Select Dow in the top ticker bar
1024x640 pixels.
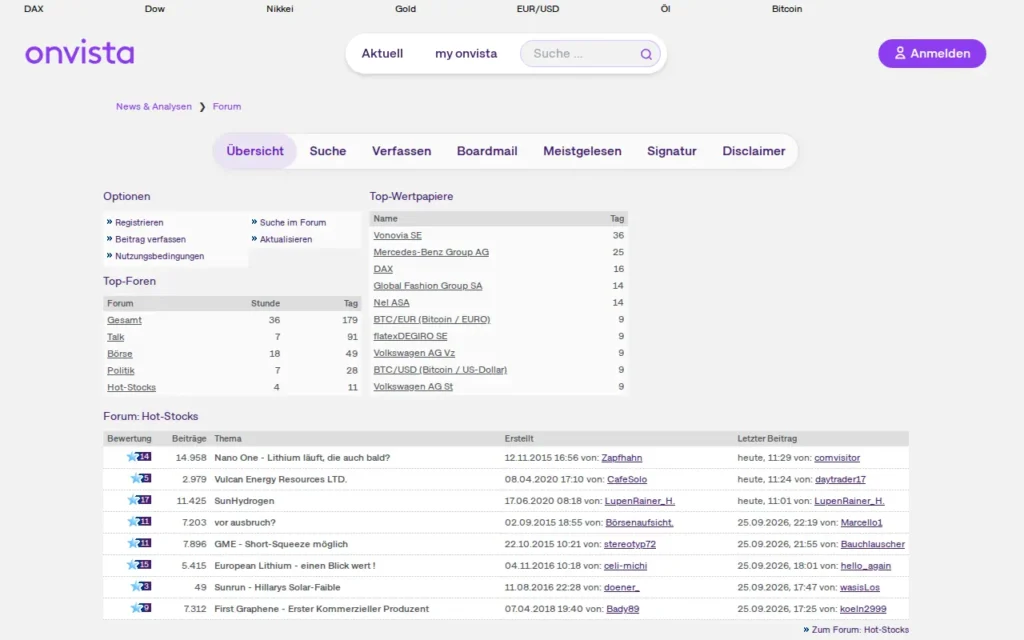point(155,8)
